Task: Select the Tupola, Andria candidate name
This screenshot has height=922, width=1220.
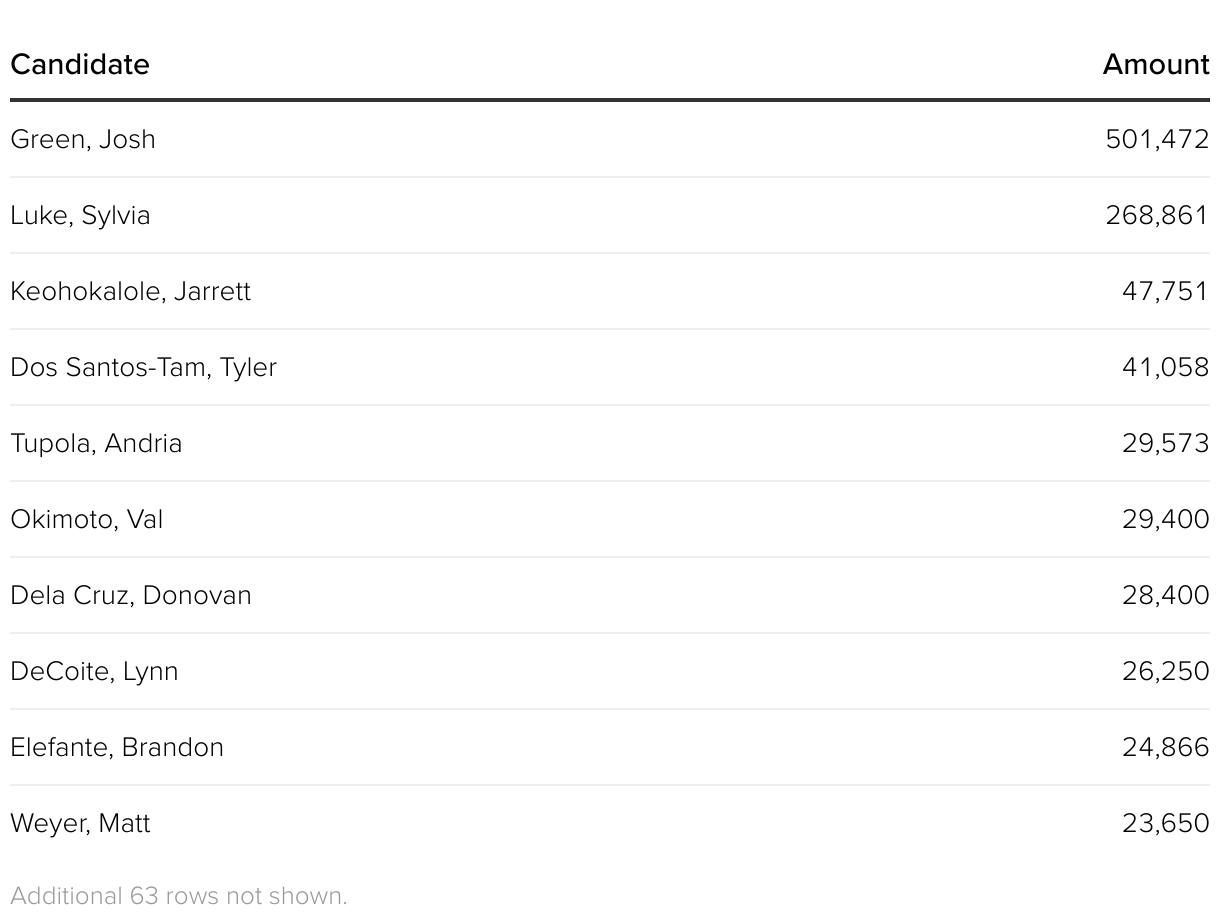Action: 96,443
